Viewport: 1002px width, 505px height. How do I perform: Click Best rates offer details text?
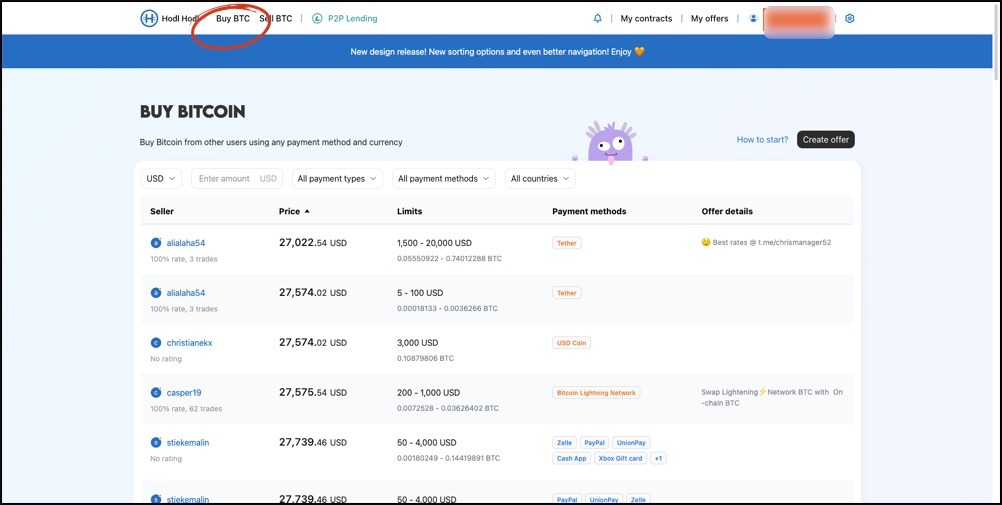click(x=766, y=243)
